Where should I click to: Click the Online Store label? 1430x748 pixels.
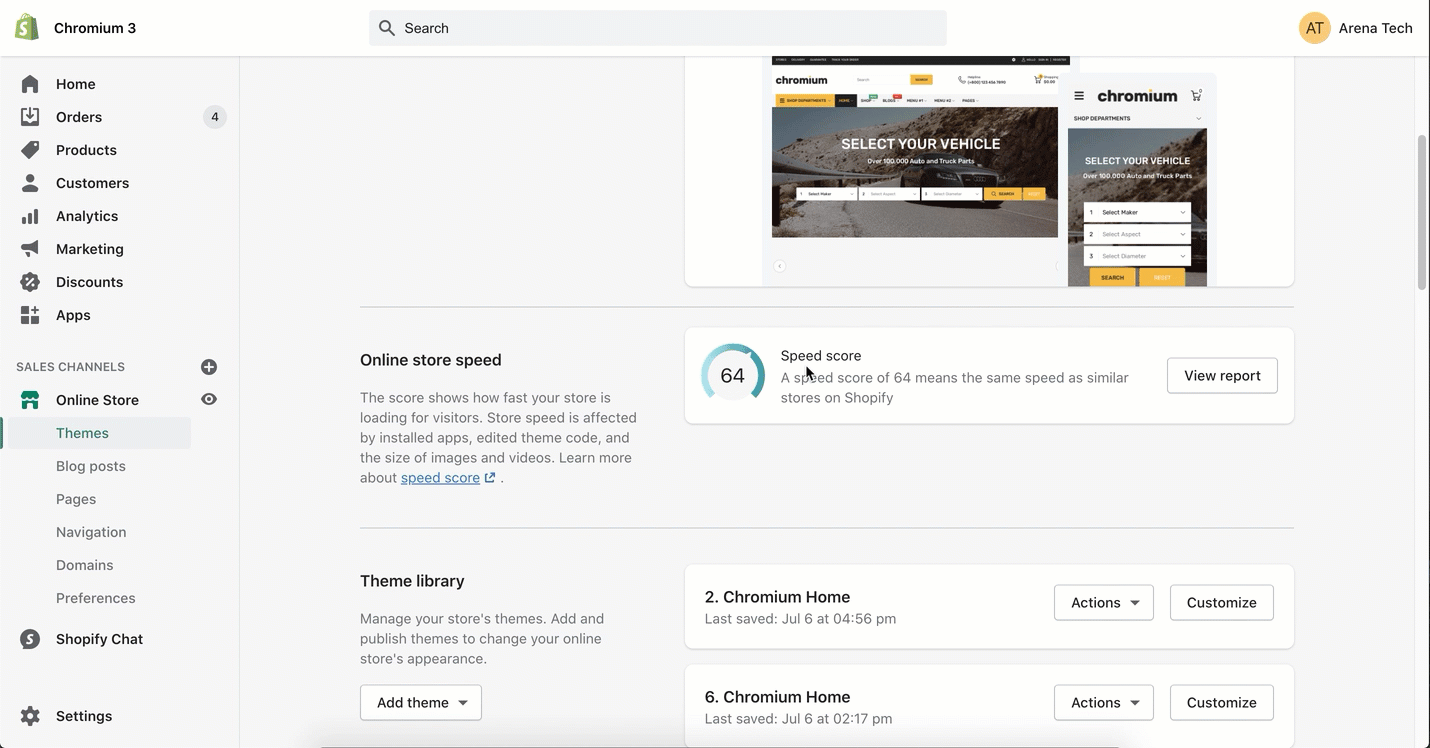(97, 400)
